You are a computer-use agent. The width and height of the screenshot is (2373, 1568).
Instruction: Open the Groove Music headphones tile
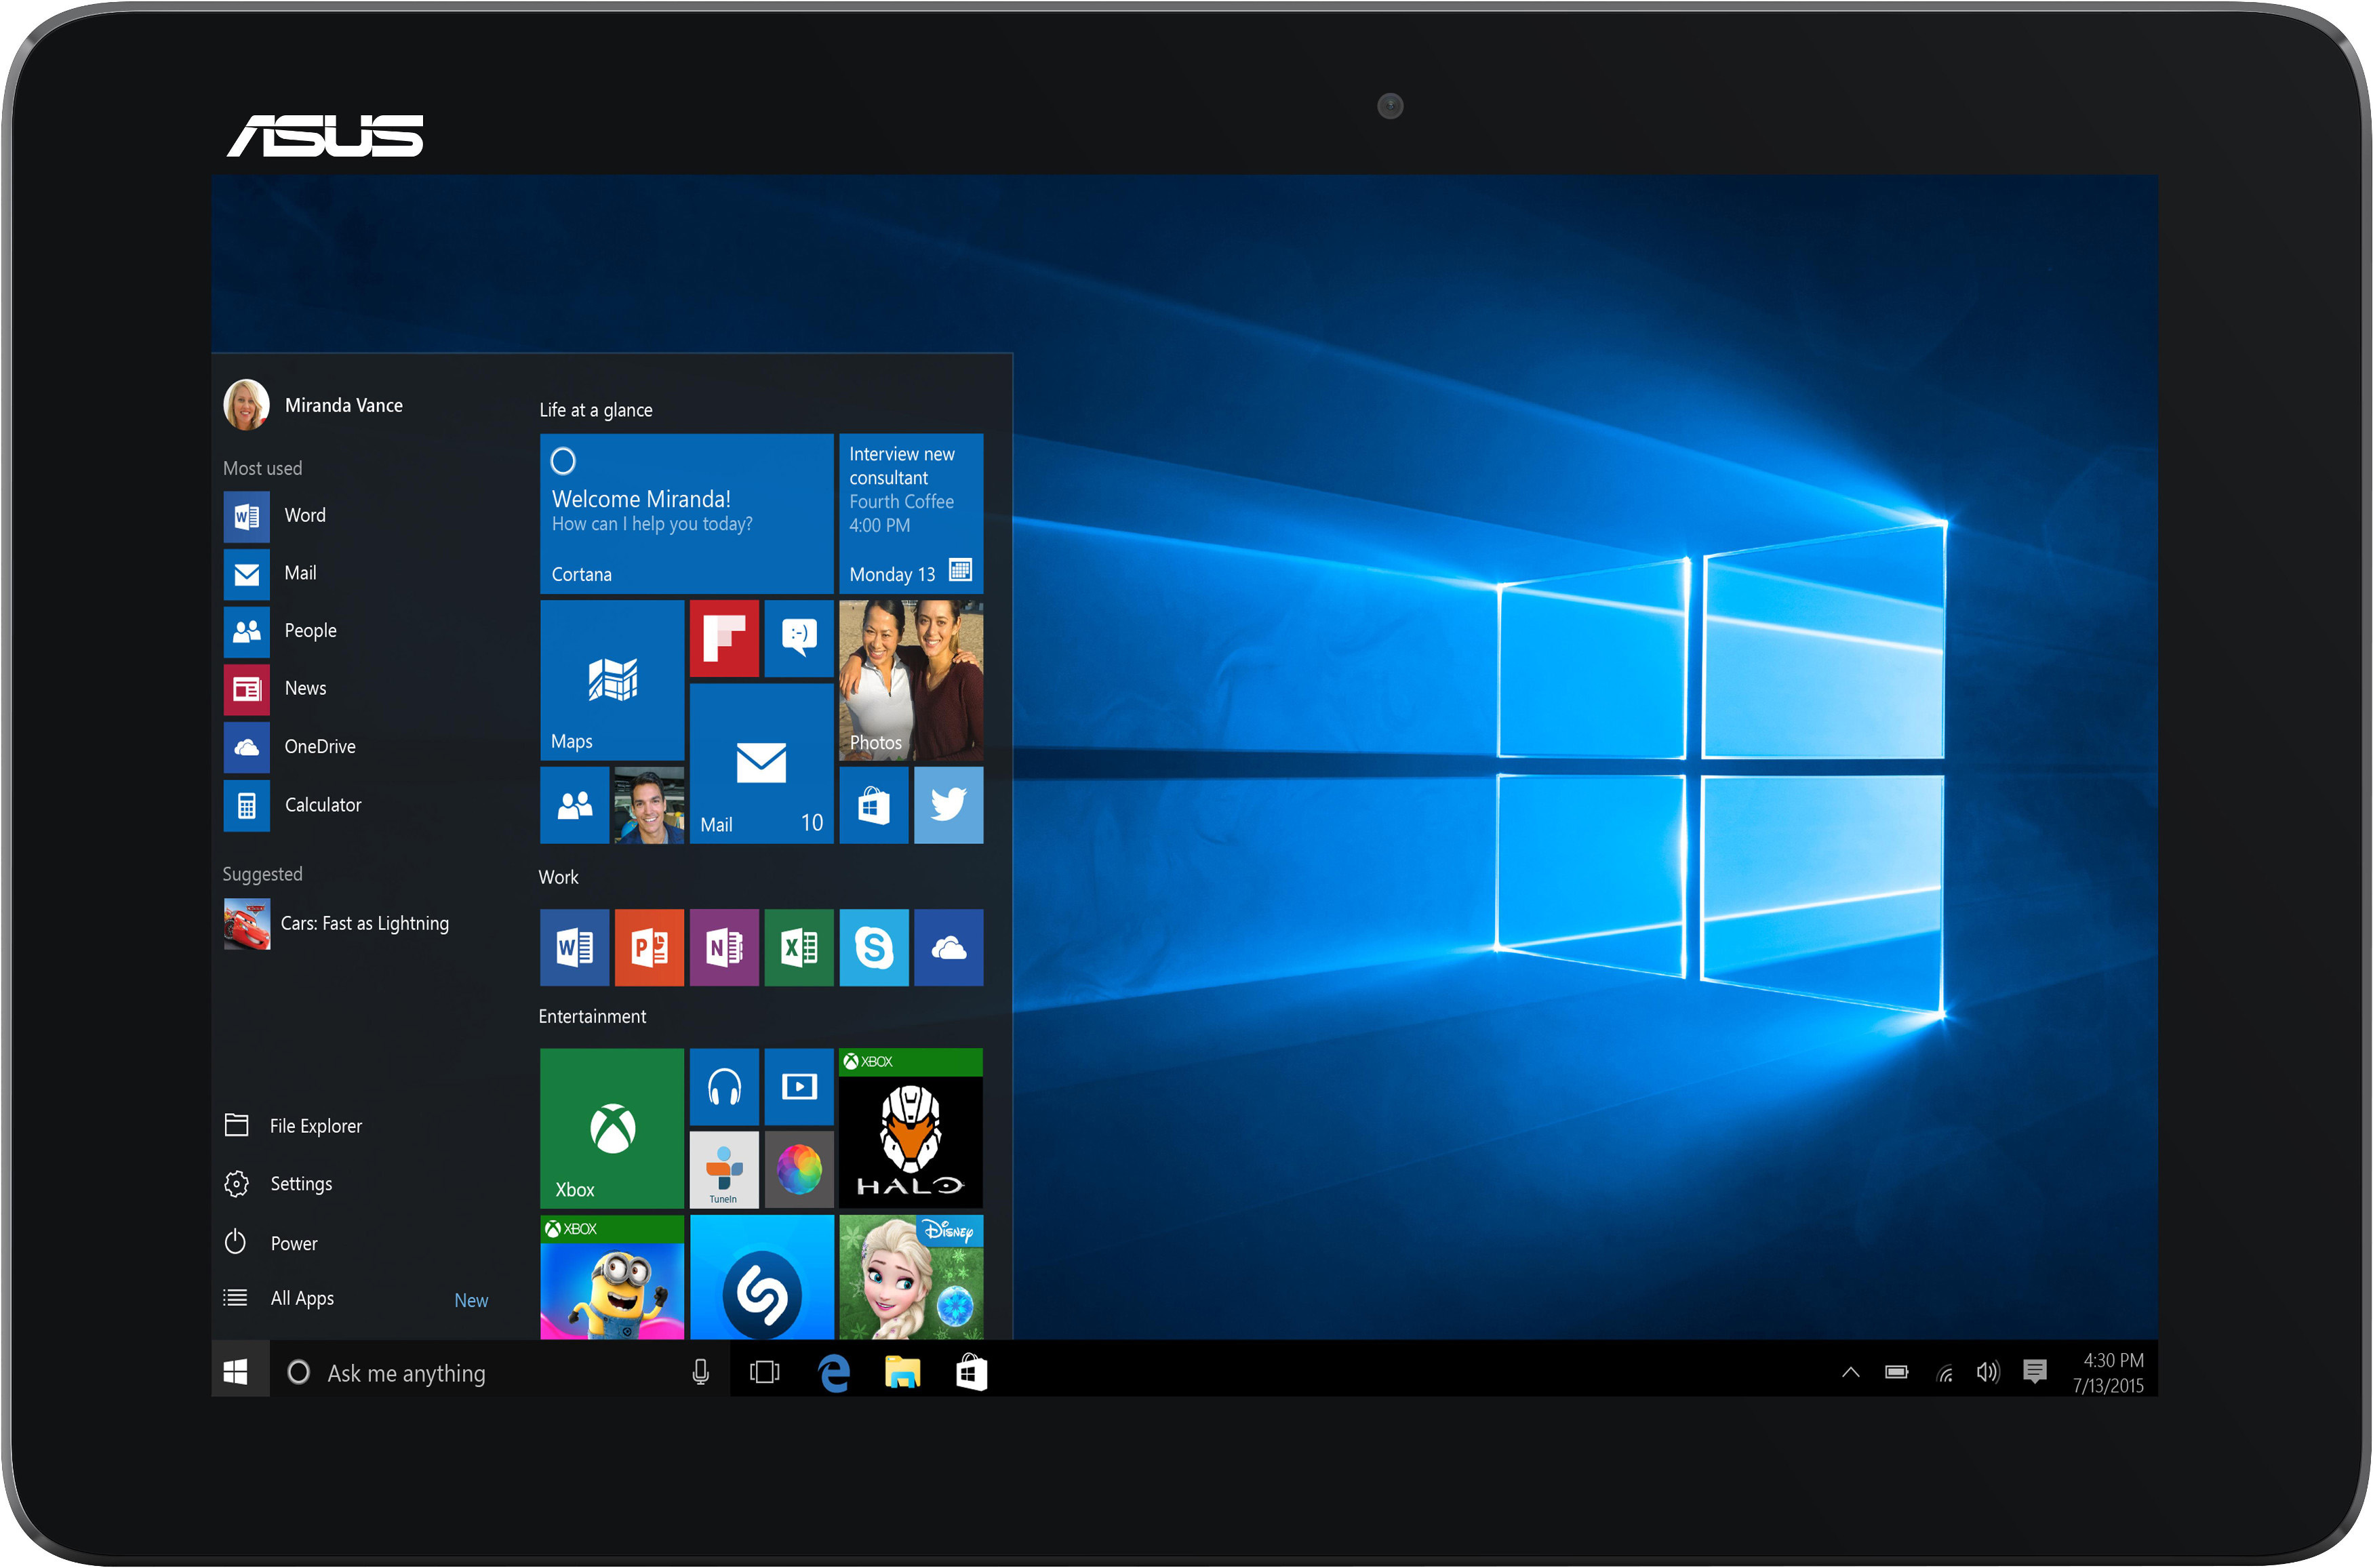point(724,1086)
